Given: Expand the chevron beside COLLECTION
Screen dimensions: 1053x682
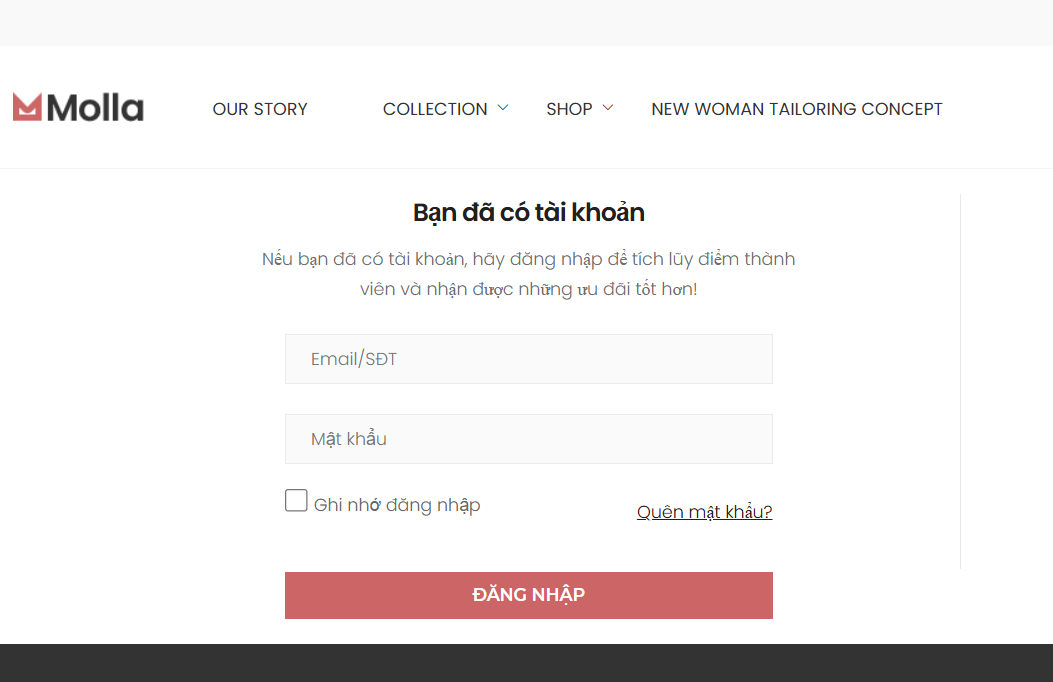Looking at the screenshot, I should pos(503,107).
